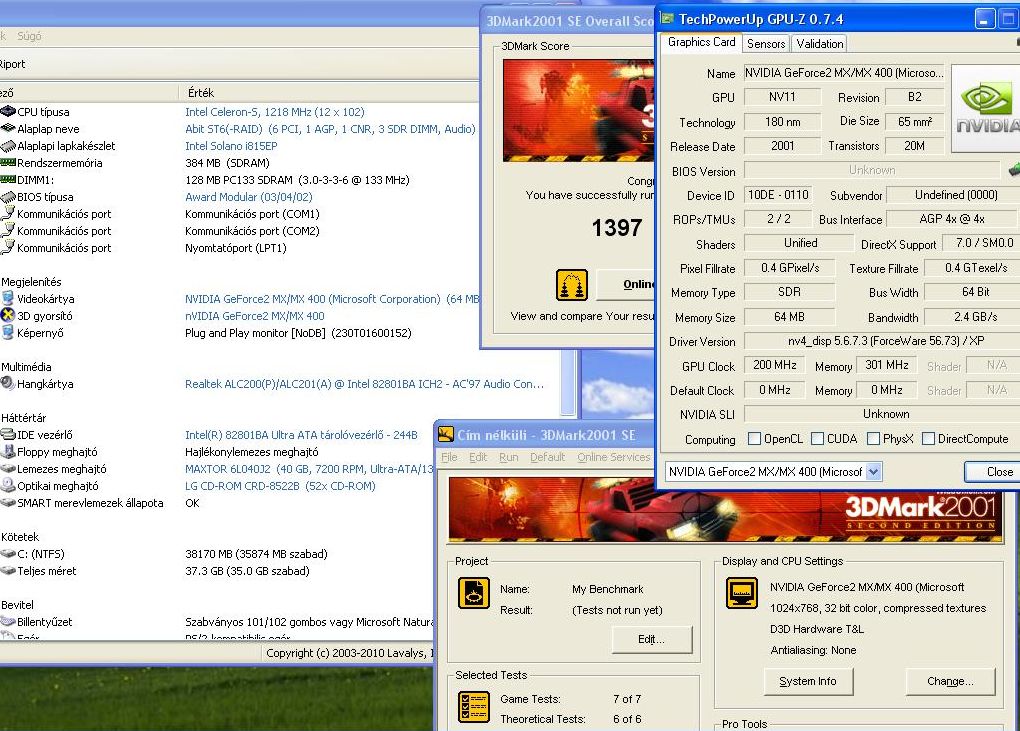Click the Display and CPU Settings monitor icon

(x=741, y=592)
